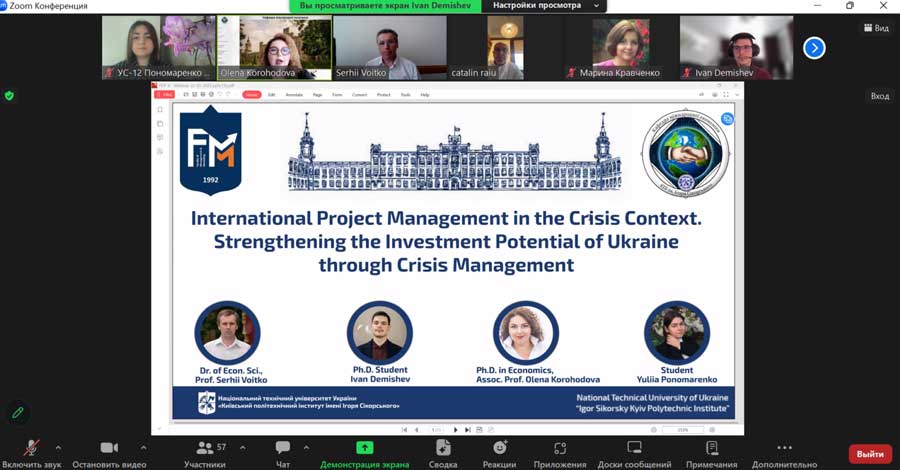Stop camera via Остановить видео
The width and height of the screenshot is (900, 470).
(x=109, y=448)
